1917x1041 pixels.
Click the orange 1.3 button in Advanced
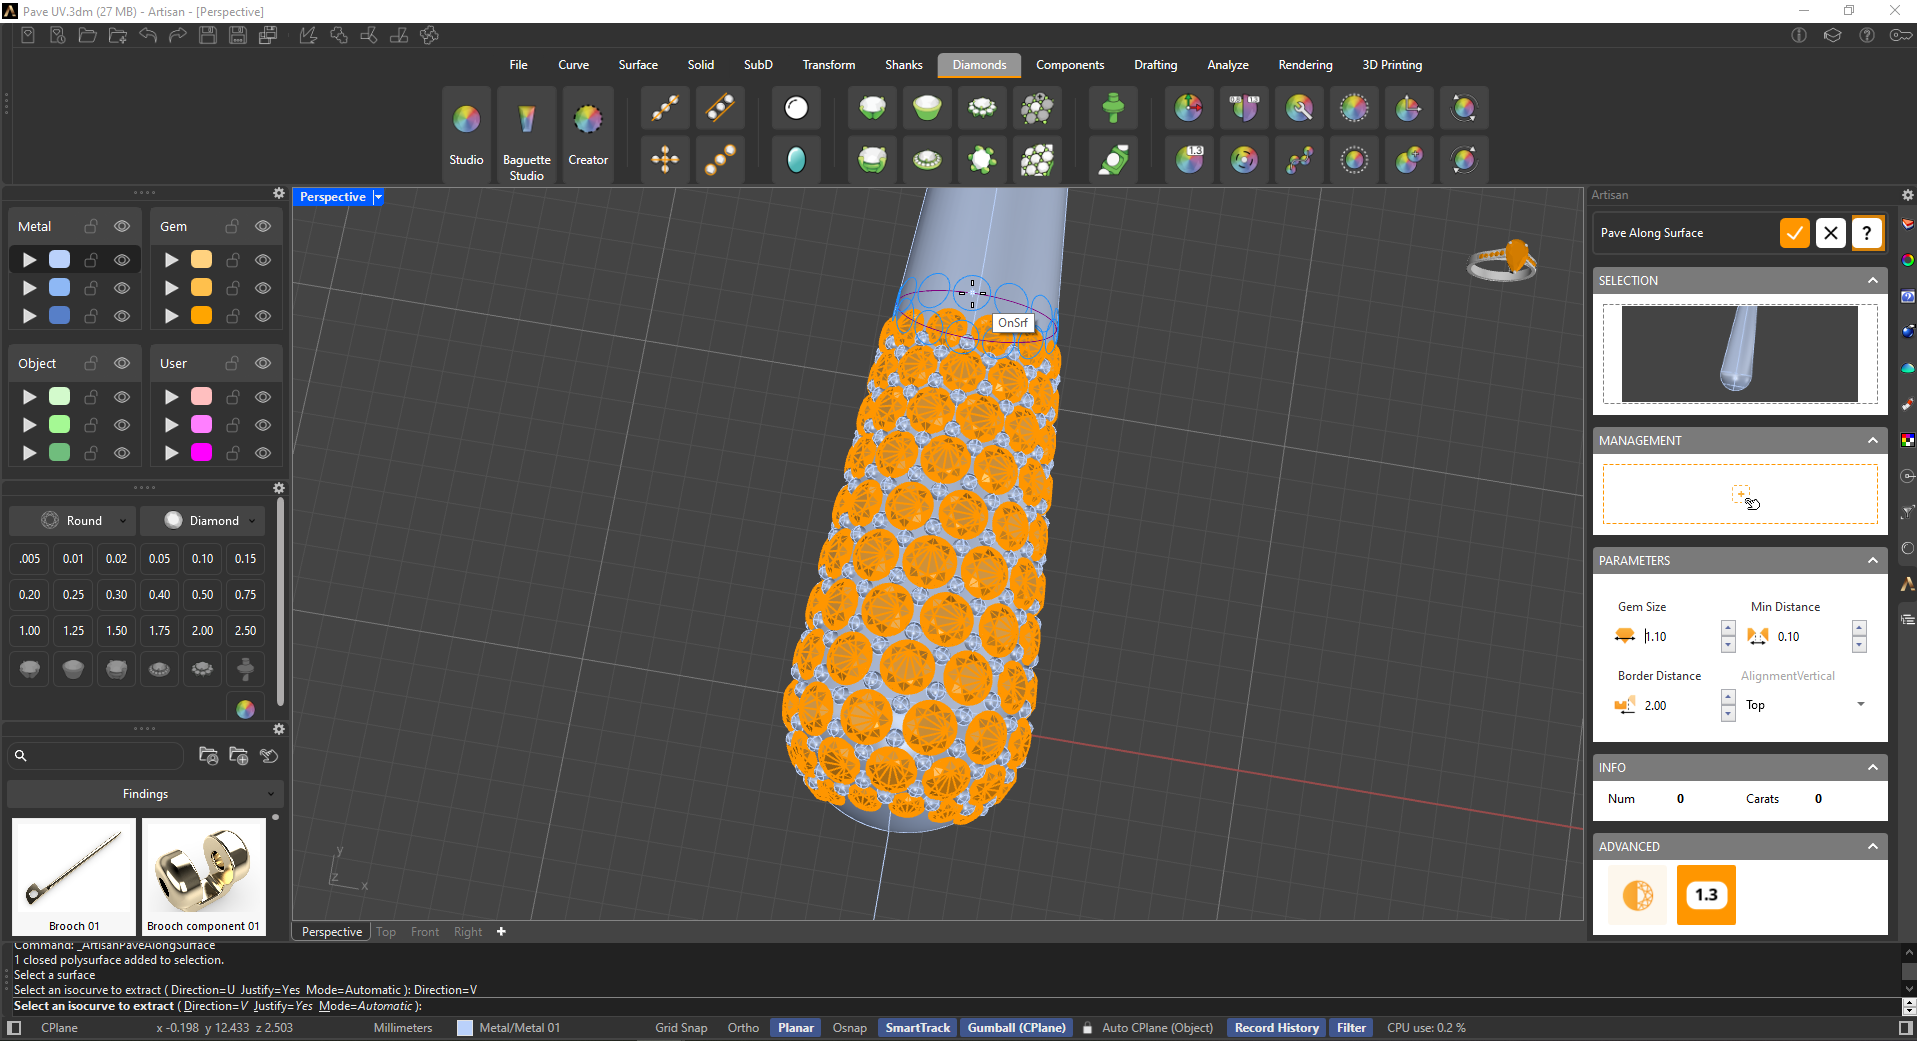1706,895
